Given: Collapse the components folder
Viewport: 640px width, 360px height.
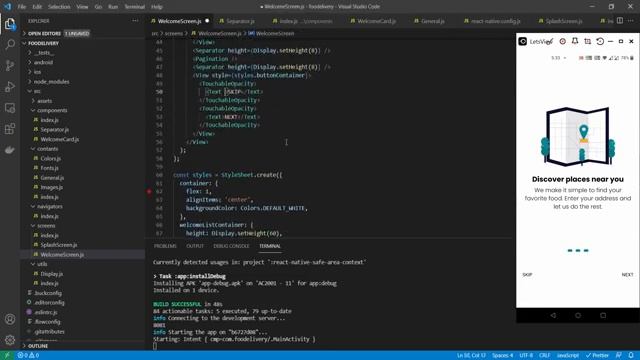Looking at the screenshot, I should tap(52, 110).
